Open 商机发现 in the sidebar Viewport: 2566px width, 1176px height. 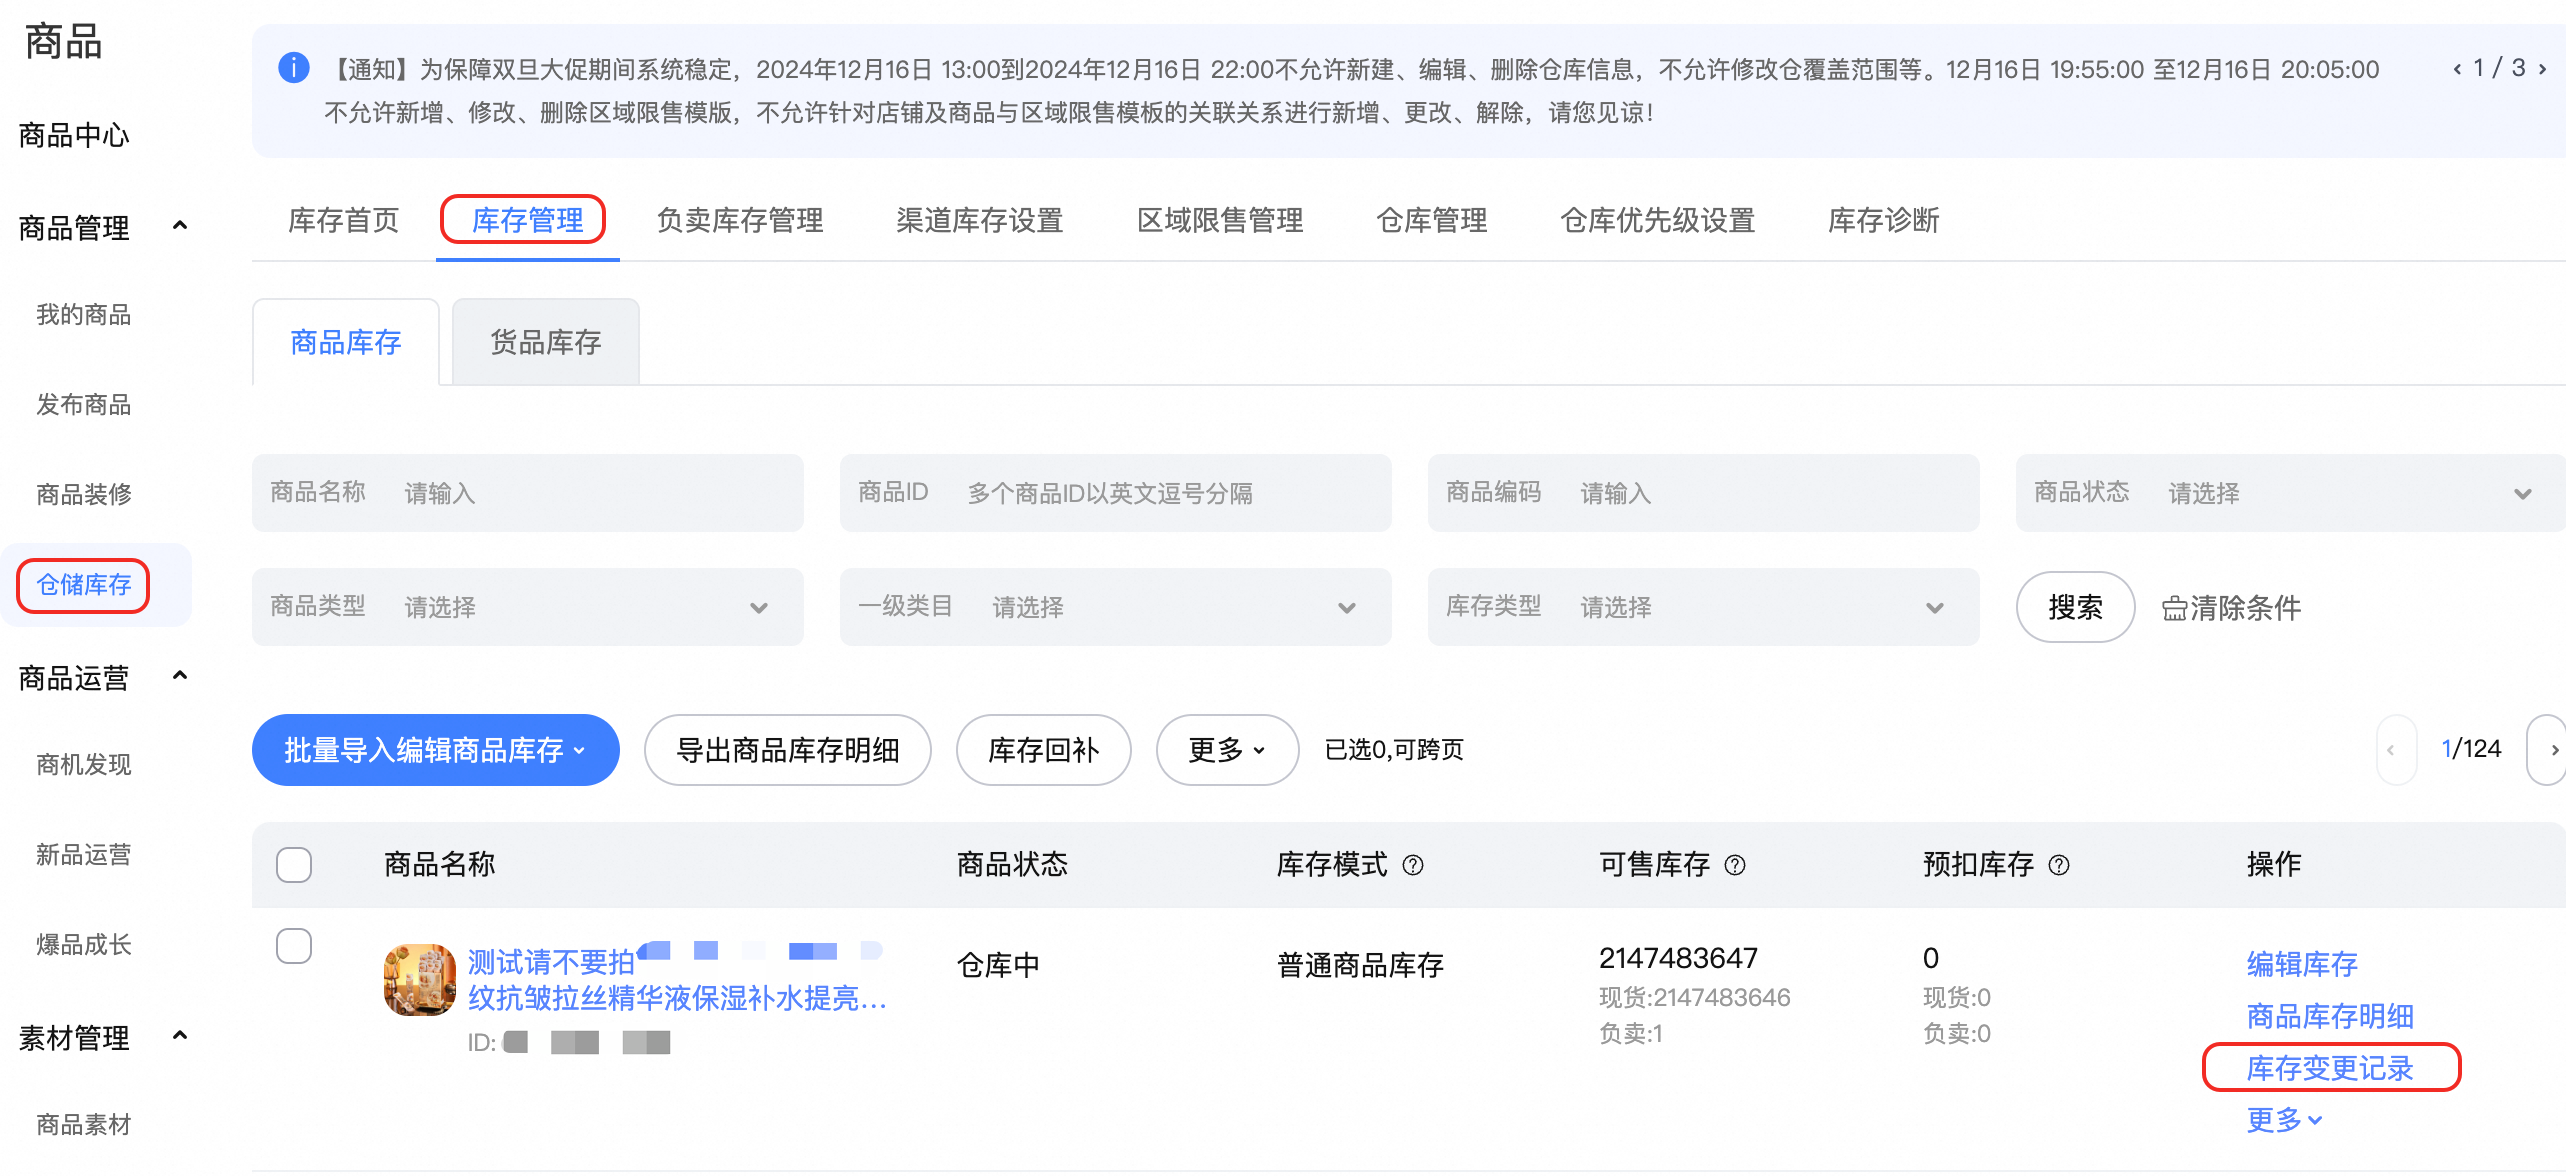click(84, 765)
